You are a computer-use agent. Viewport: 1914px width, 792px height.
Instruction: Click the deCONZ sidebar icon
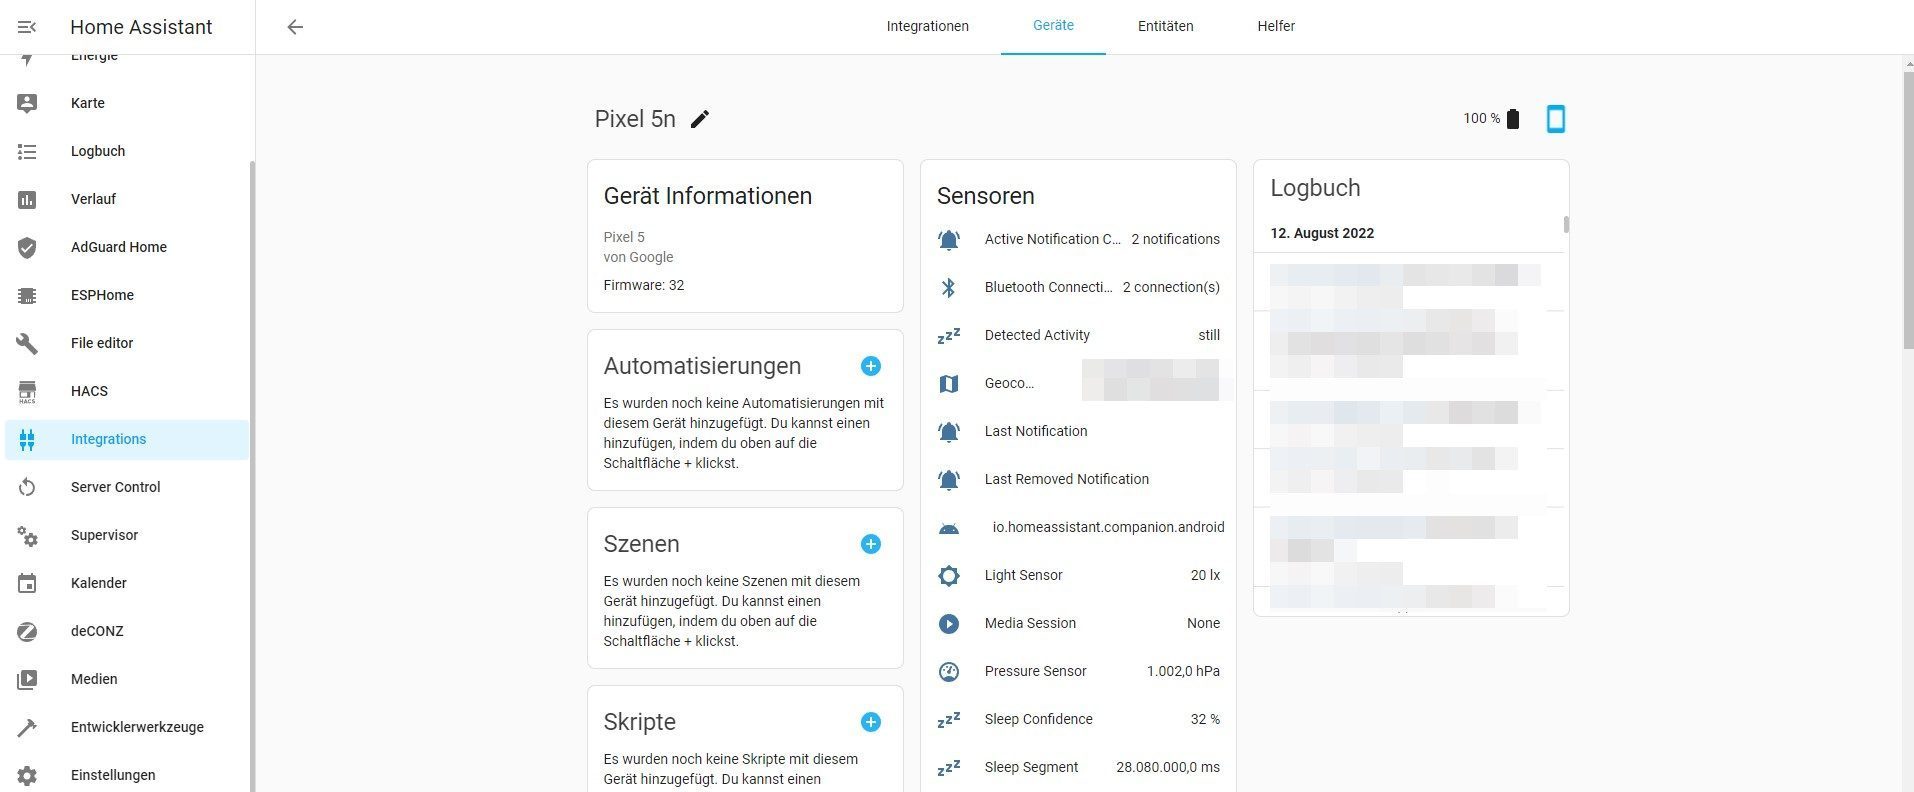pyautogui.click(x=27, y=631)
